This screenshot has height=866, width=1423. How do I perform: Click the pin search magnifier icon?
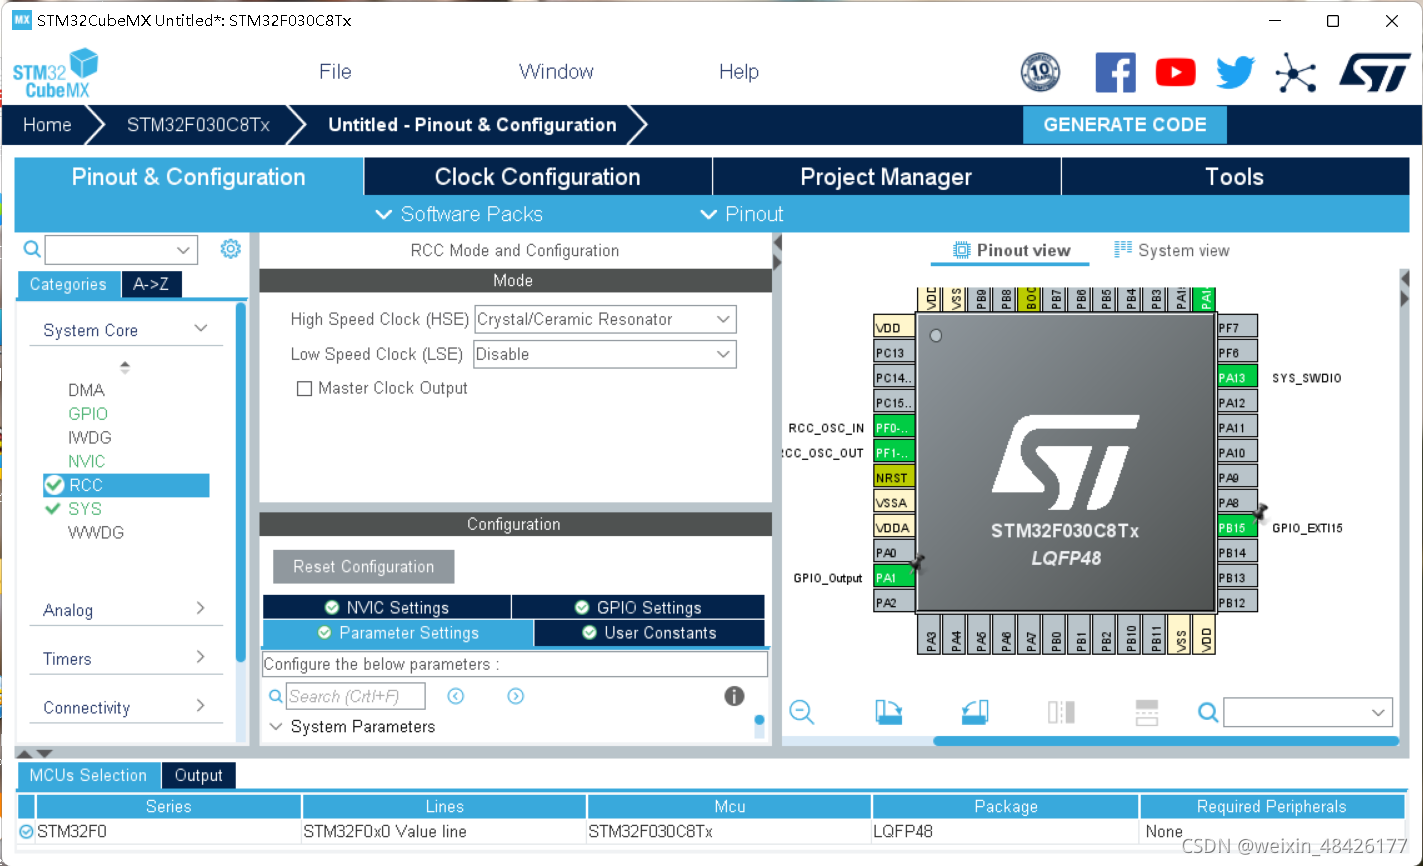pyautogui.click(x=1208, y=712)
